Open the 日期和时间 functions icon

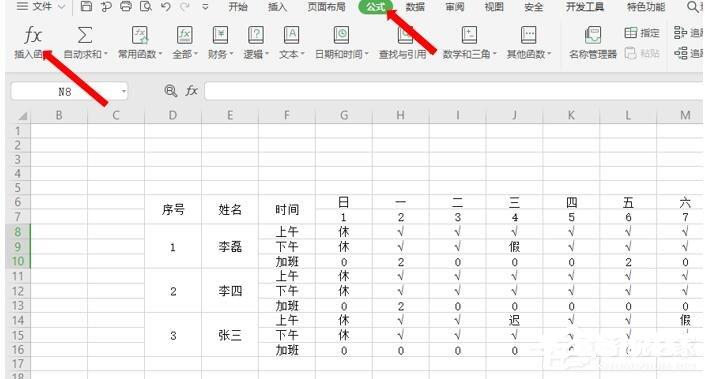pos(341,35)
